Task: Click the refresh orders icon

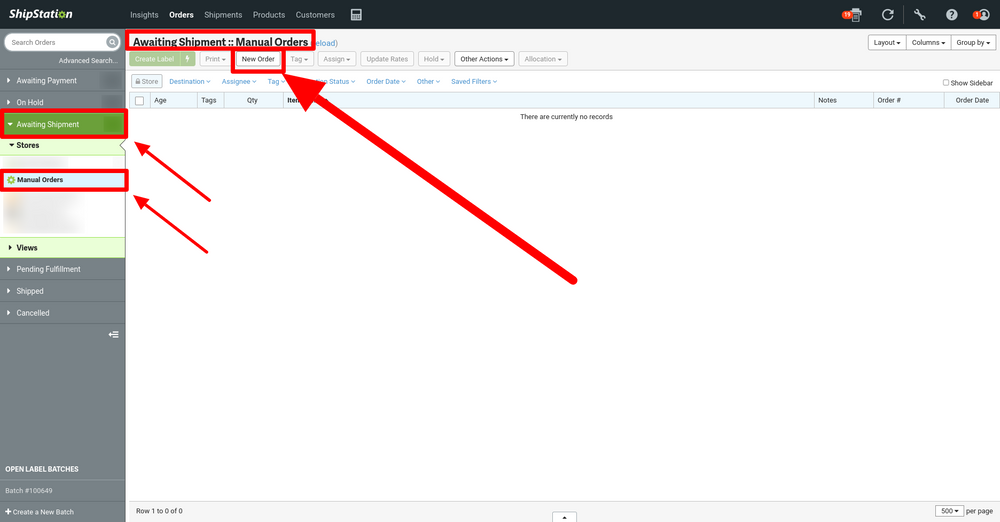Action: coord(887,15)
